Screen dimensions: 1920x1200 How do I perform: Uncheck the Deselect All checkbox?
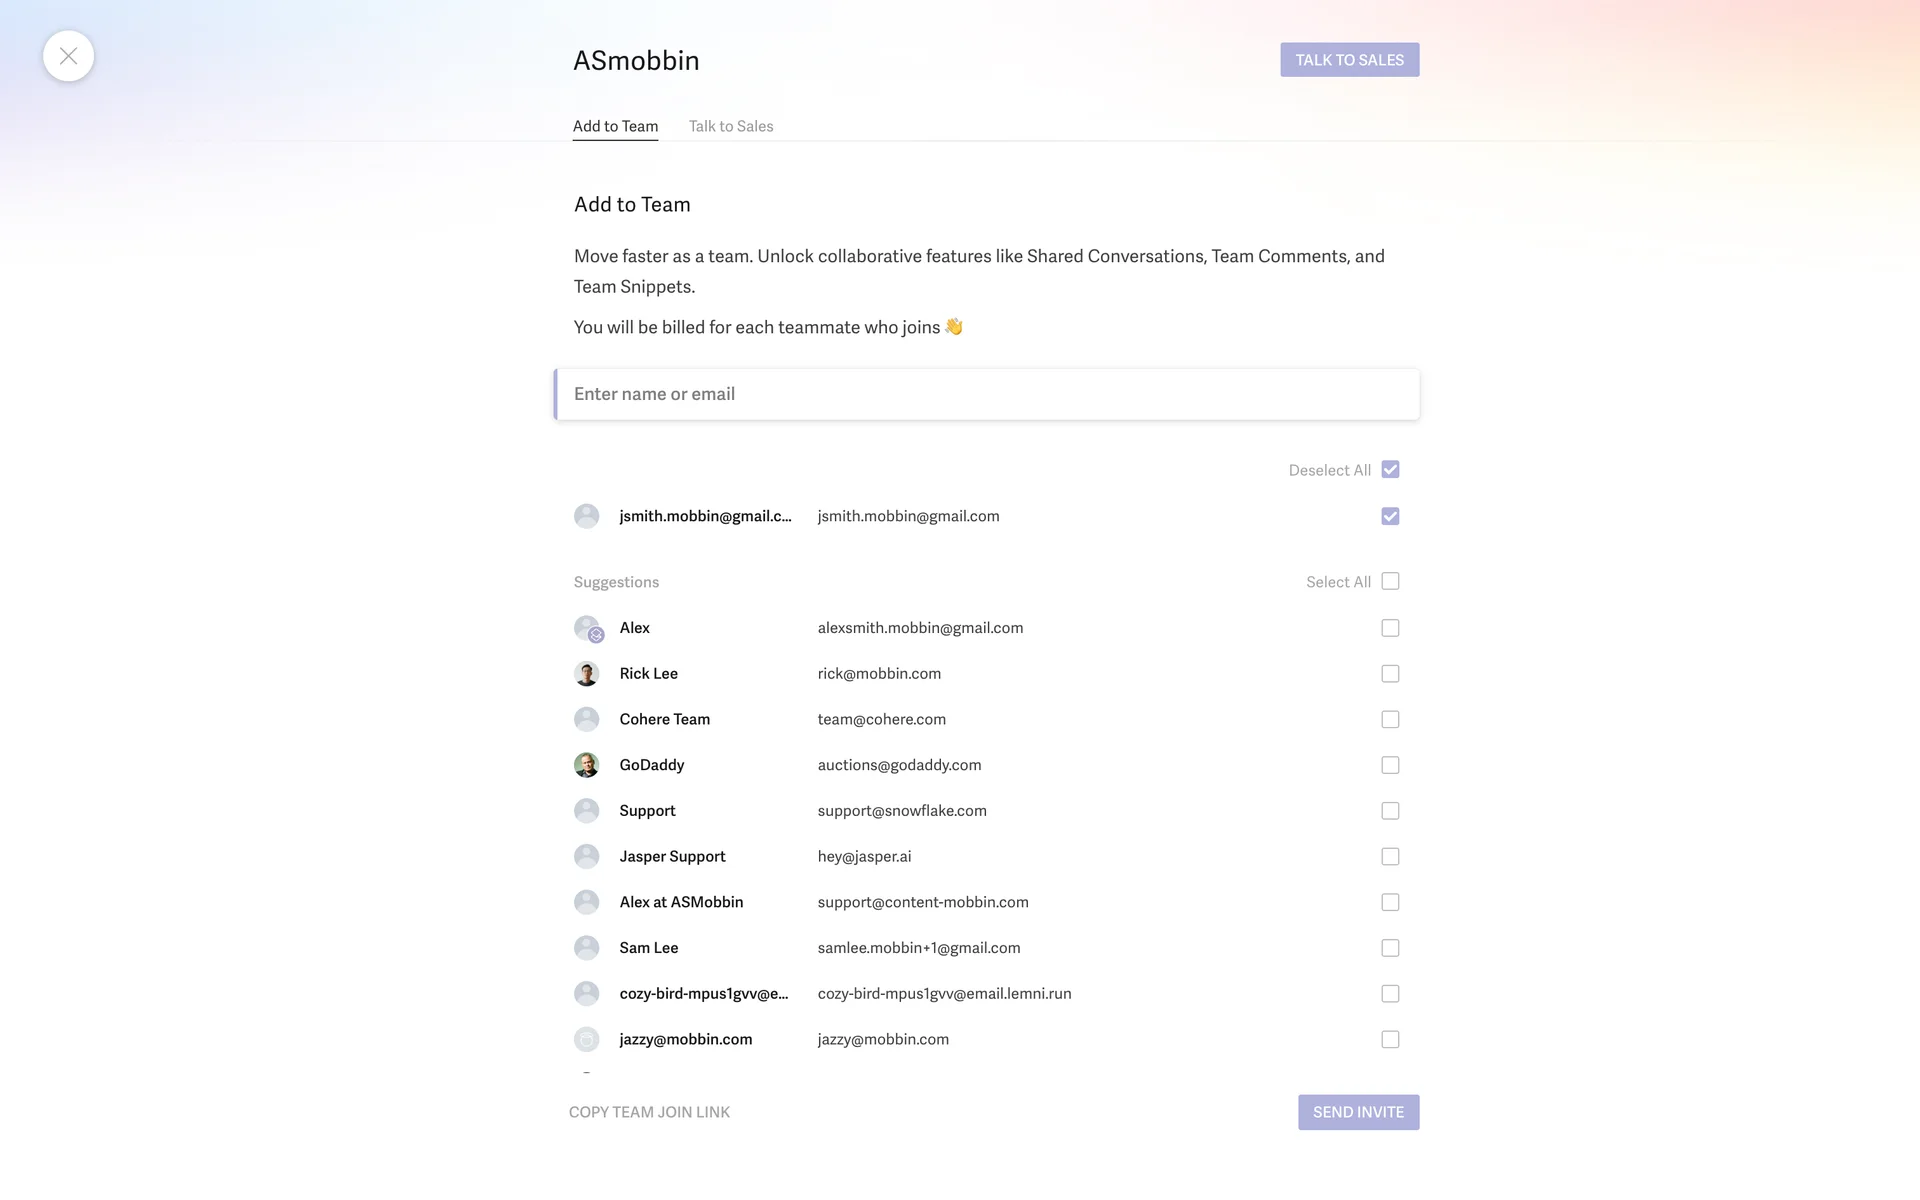coord(1390,470)
